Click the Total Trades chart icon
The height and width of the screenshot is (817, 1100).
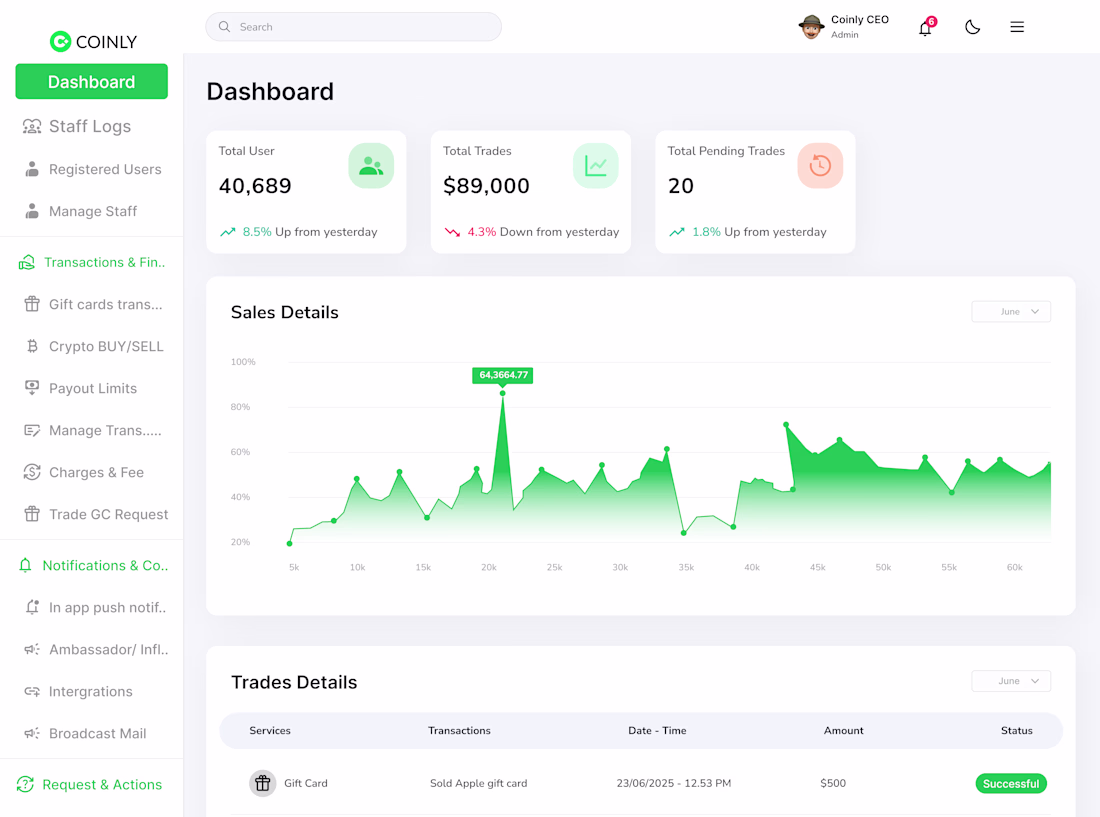click(596, 166)
